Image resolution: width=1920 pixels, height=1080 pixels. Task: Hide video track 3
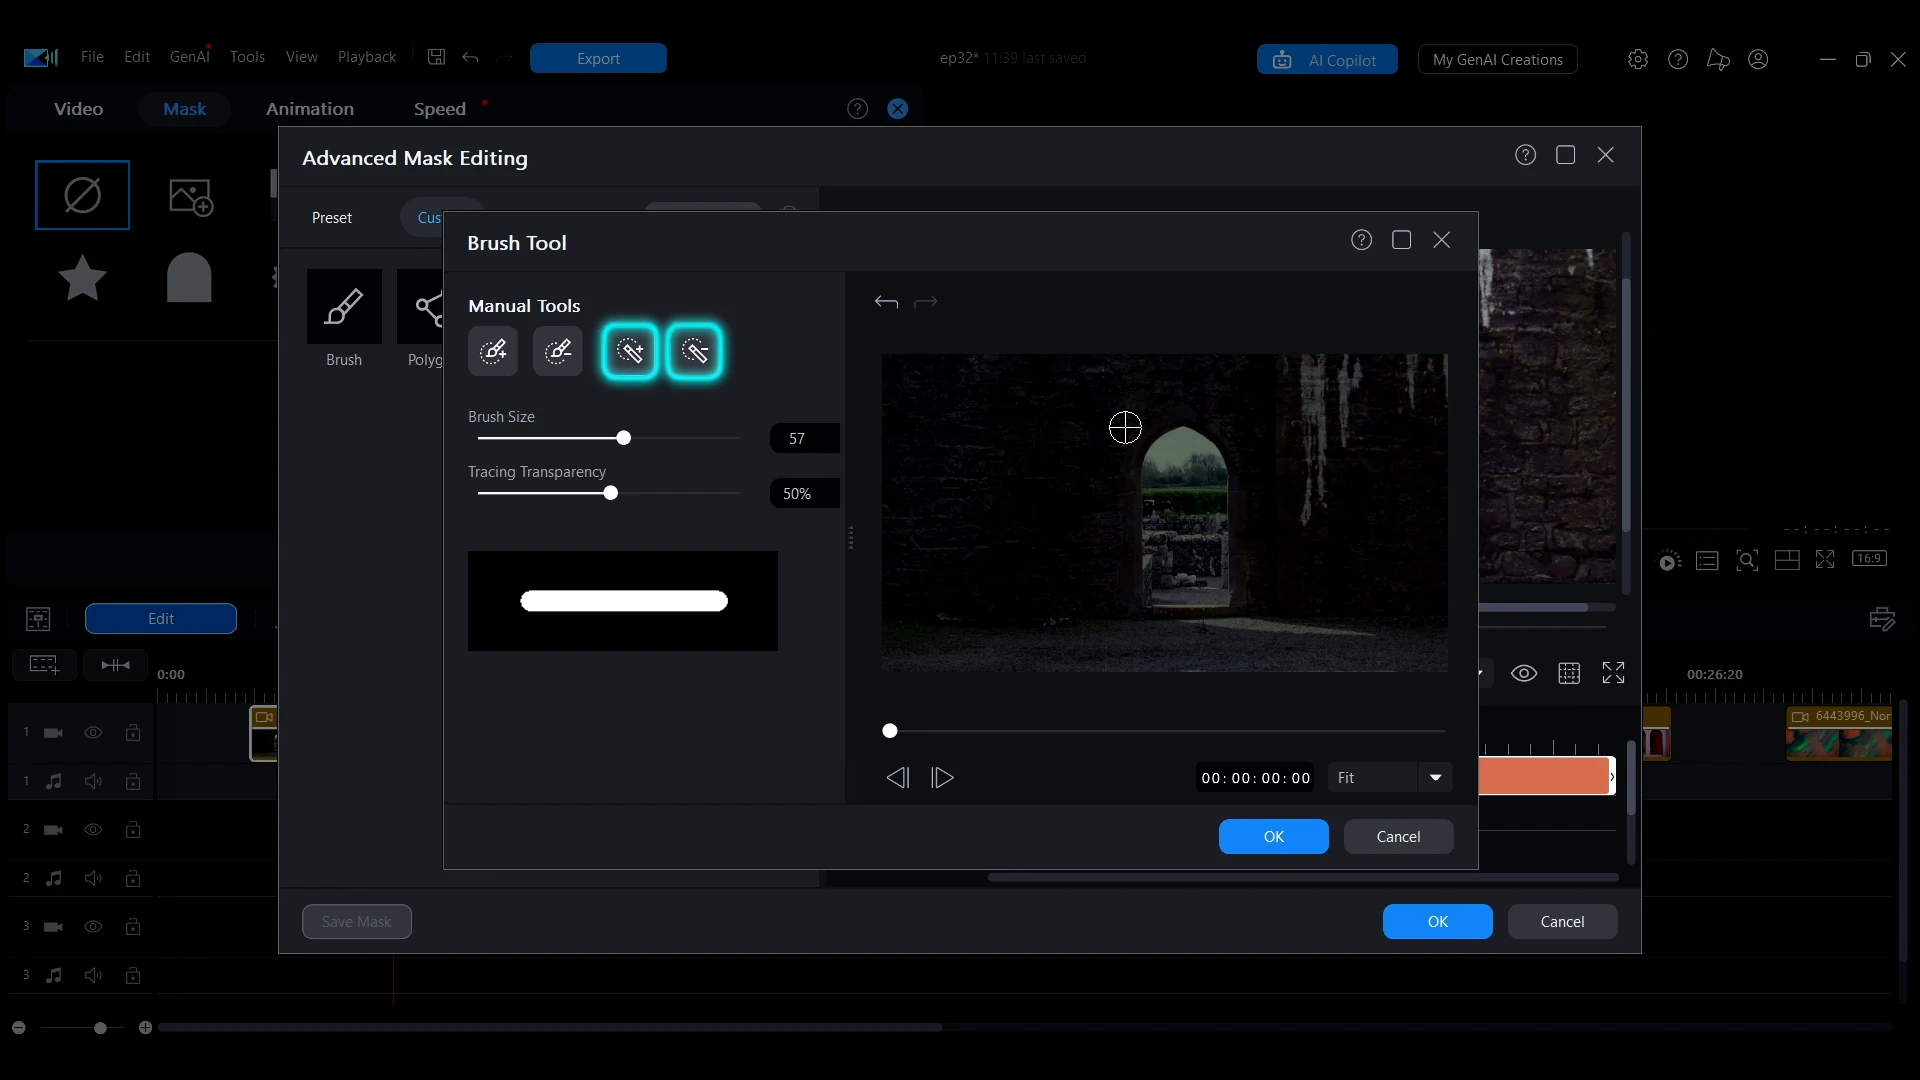(93, 927)
